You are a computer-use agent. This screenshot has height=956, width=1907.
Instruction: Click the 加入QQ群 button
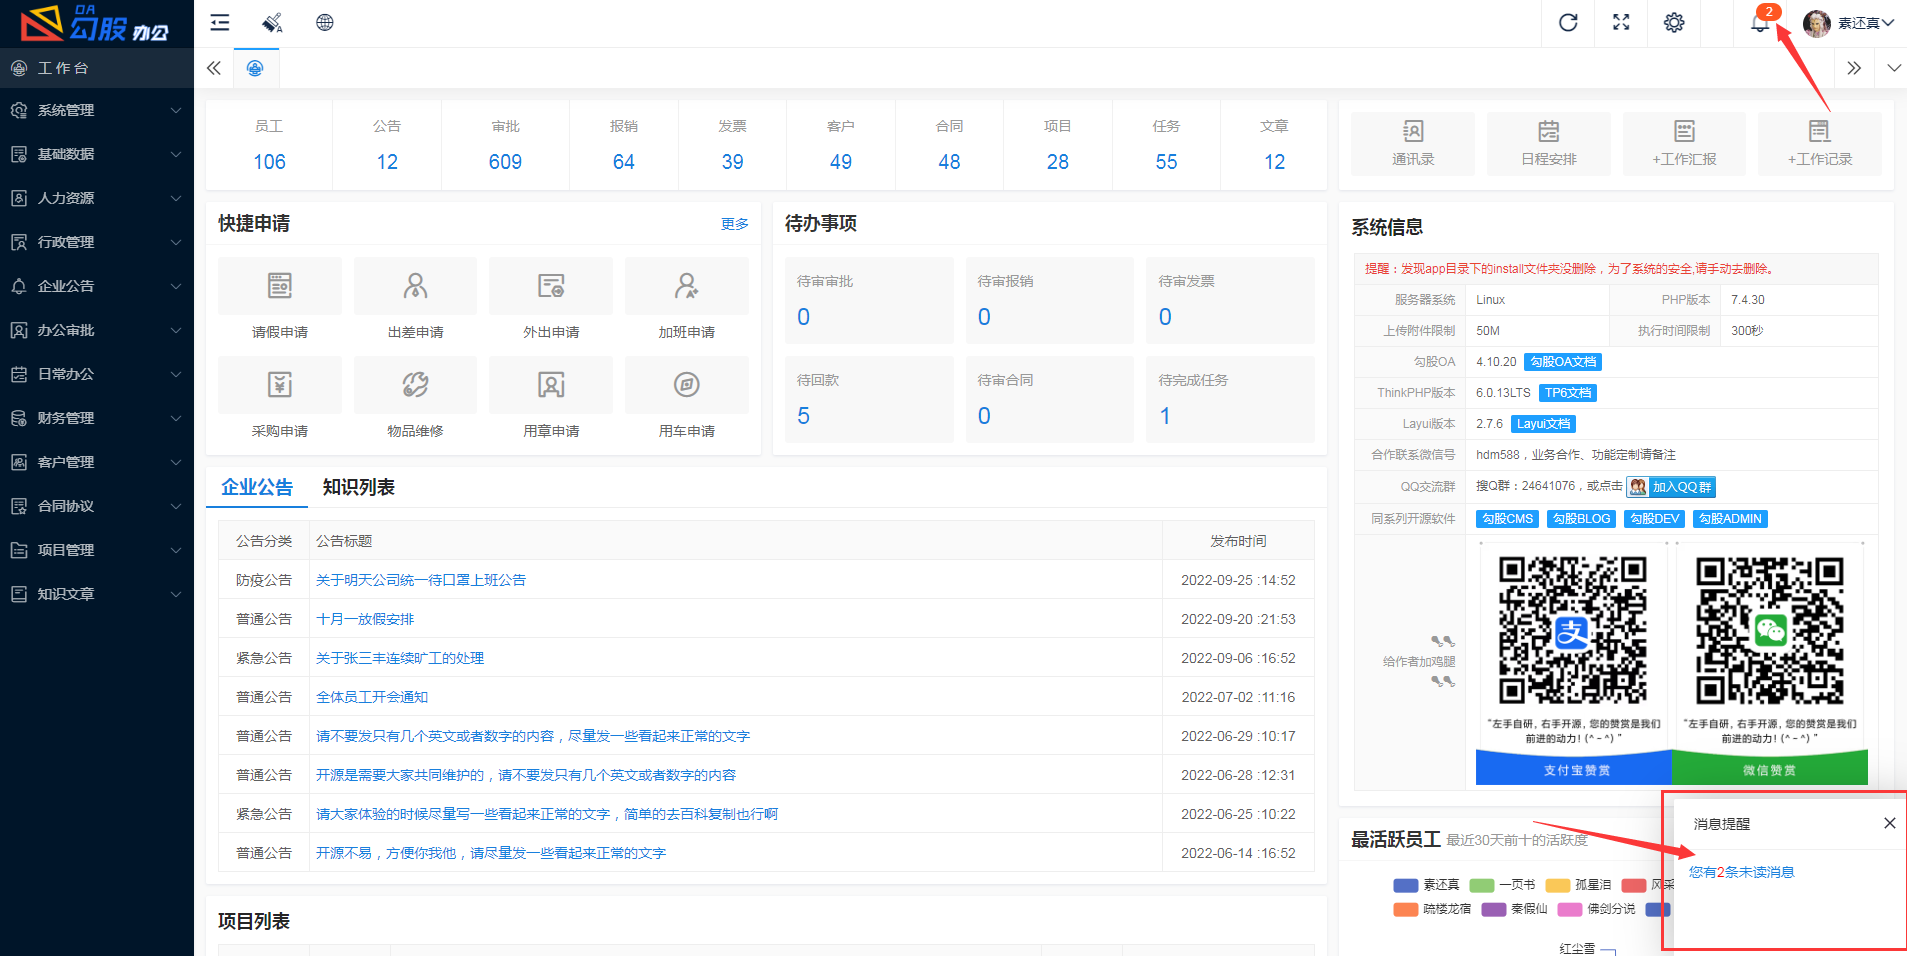pyautogui.click(x=1671, y=487)
